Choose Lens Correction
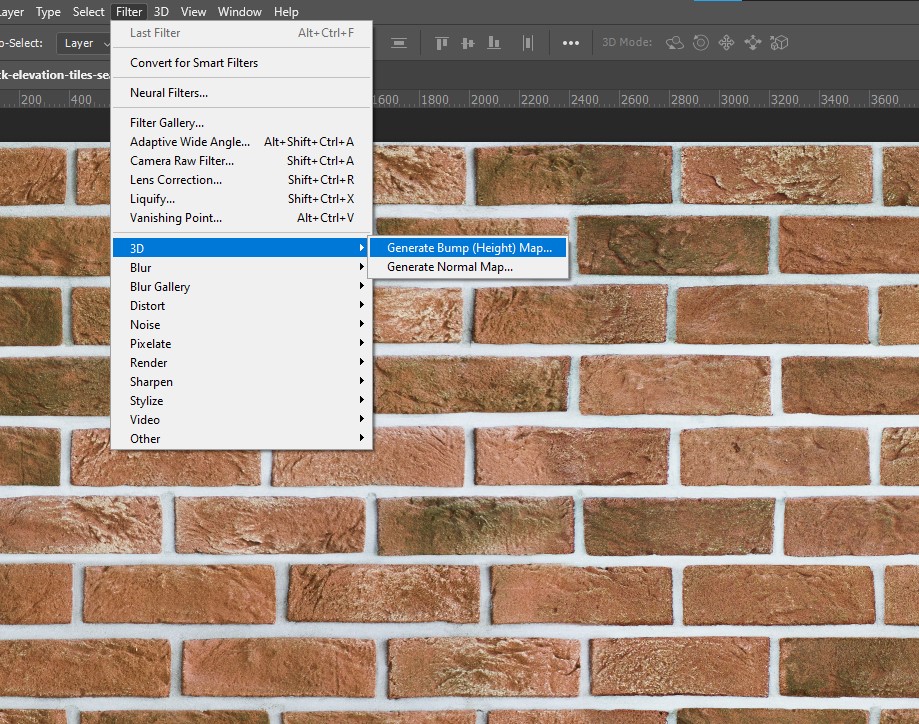The height and width of the screenshot is (724, 919). click(241, 180)
